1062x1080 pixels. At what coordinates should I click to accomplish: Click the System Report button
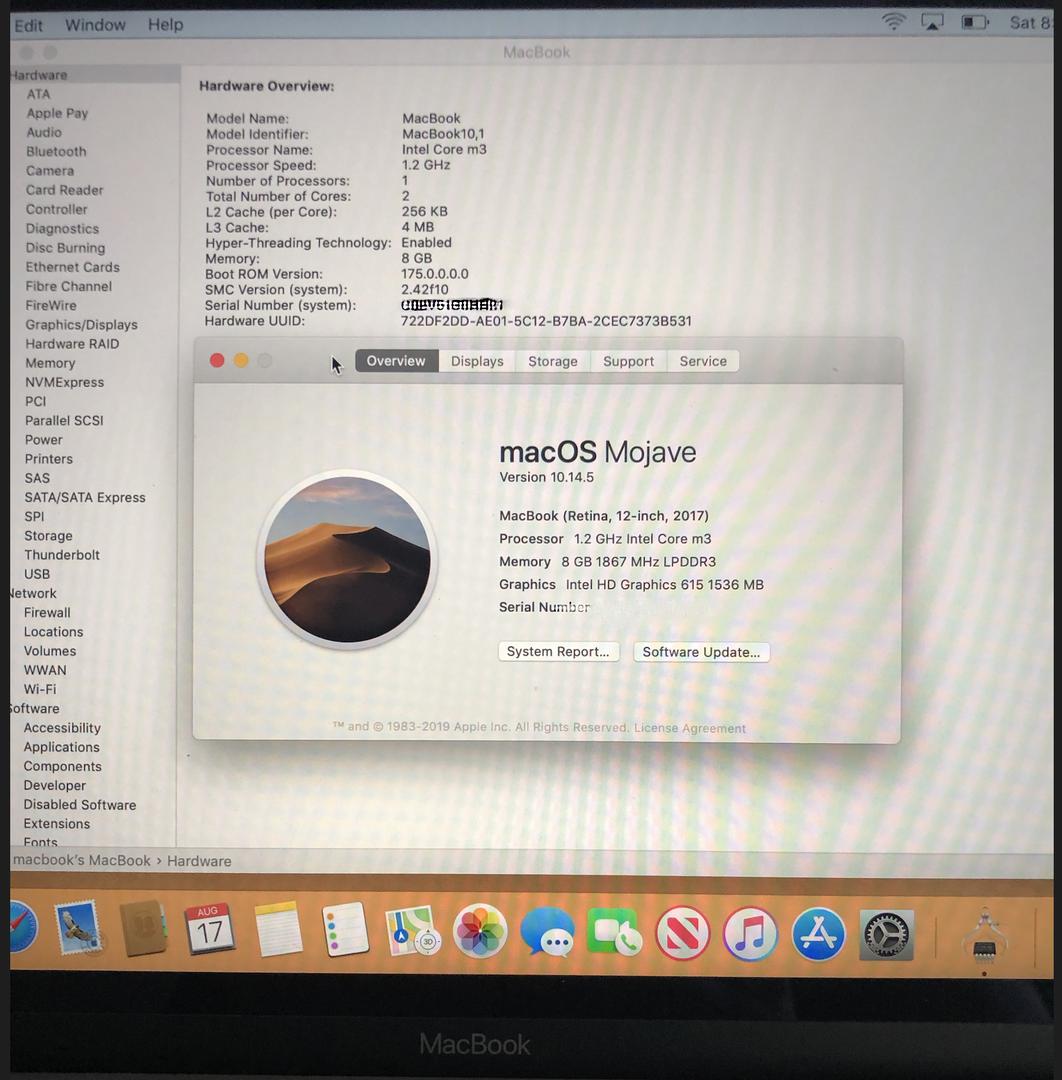[x=559, y=652]
